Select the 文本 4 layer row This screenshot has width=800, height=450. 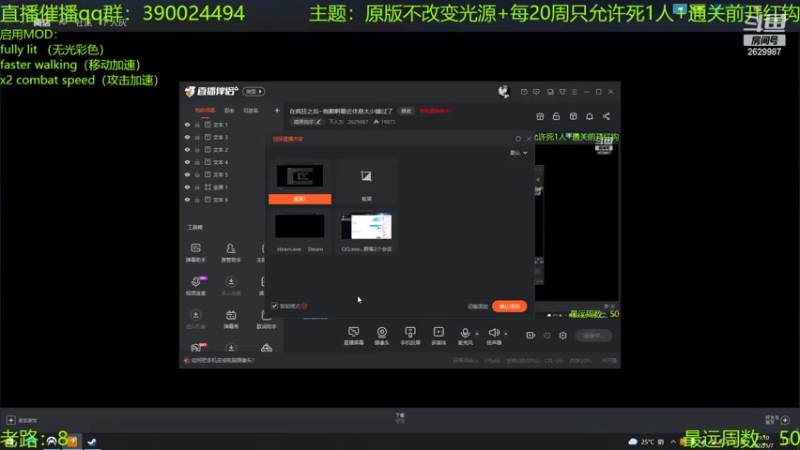pyautogui.click(x=223, y=162)
